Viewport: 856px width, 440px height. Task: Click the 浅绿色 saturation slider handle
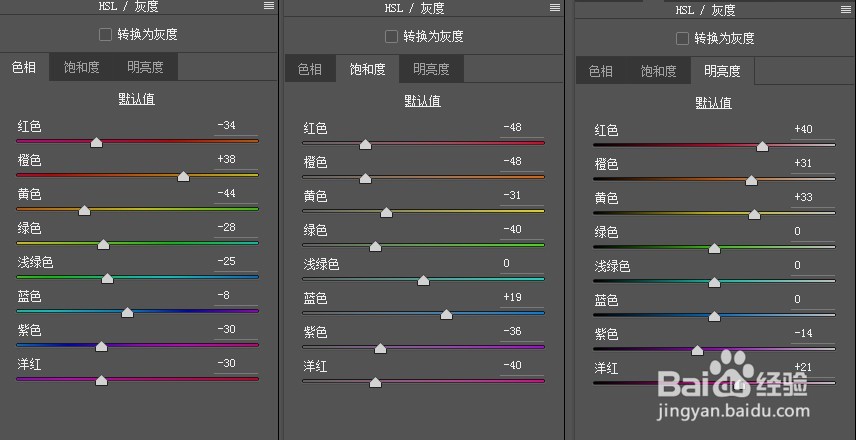[423, 281]
